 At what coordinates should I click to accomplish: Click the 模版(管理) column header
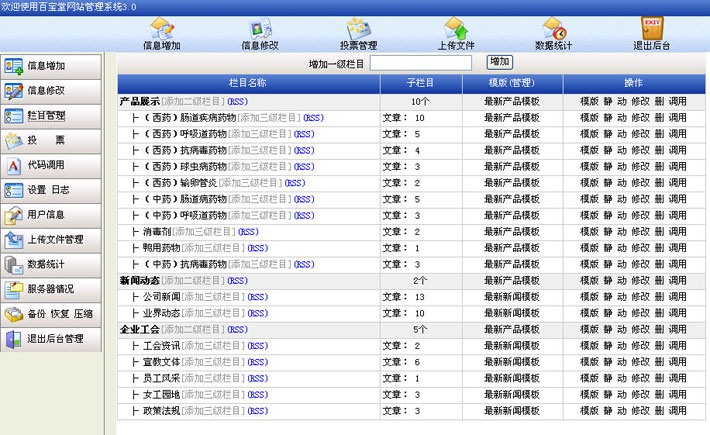[512, 83]
